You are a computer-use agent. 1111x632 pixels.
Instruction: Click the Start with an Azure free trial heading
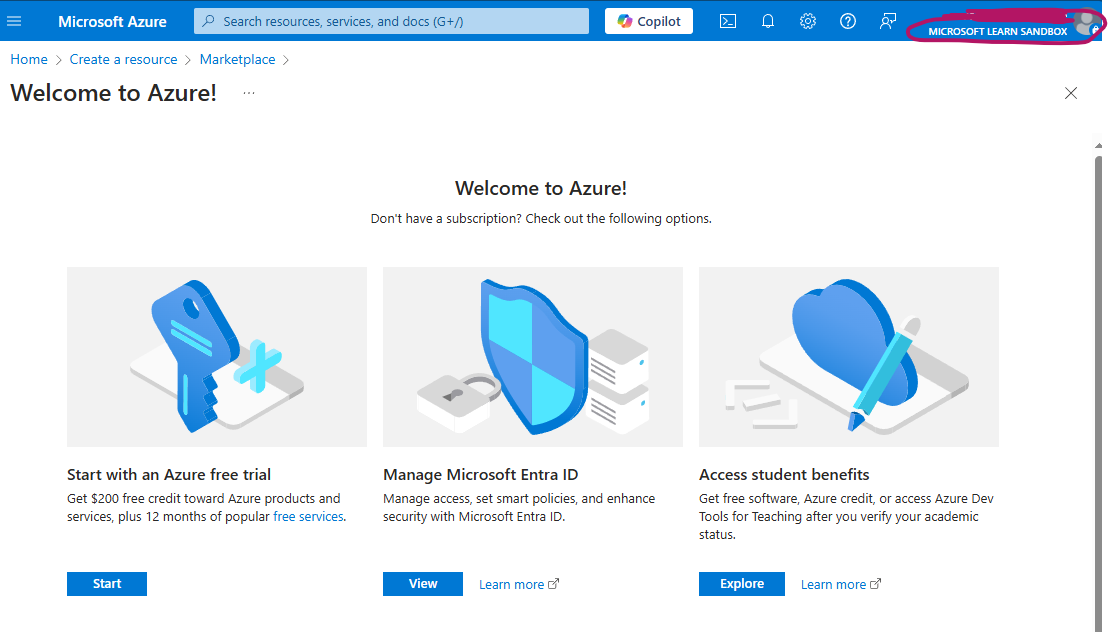(169, 475)
